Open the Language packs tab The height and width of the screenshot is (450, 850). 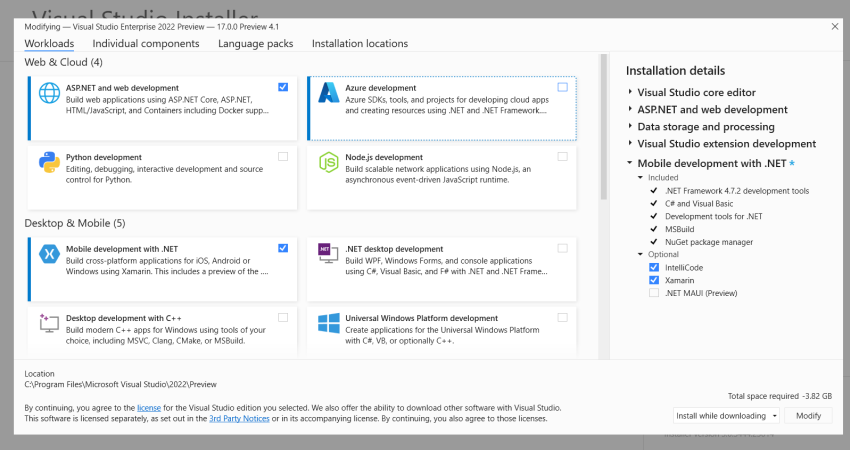click(x=255, y=43)
